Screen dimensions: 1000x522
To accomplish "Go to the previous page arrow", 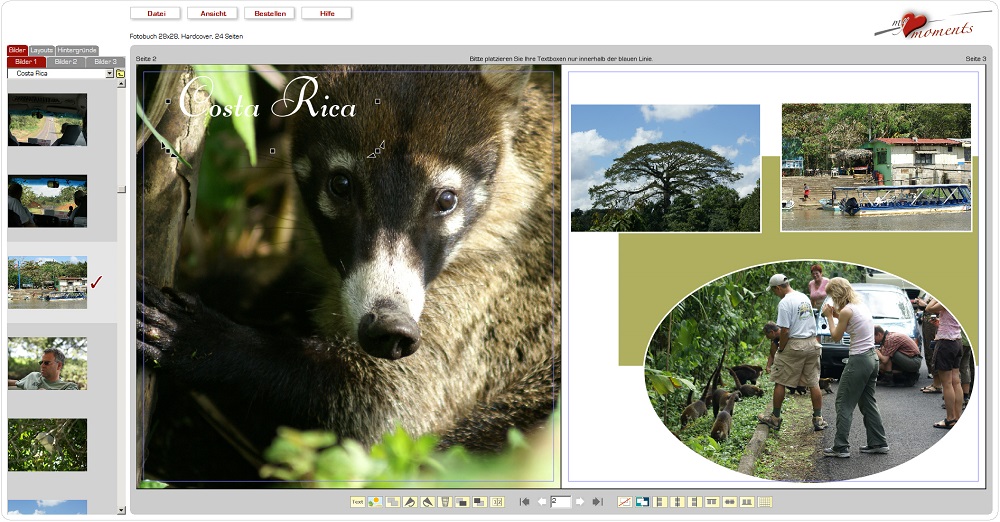I will 542,502.
